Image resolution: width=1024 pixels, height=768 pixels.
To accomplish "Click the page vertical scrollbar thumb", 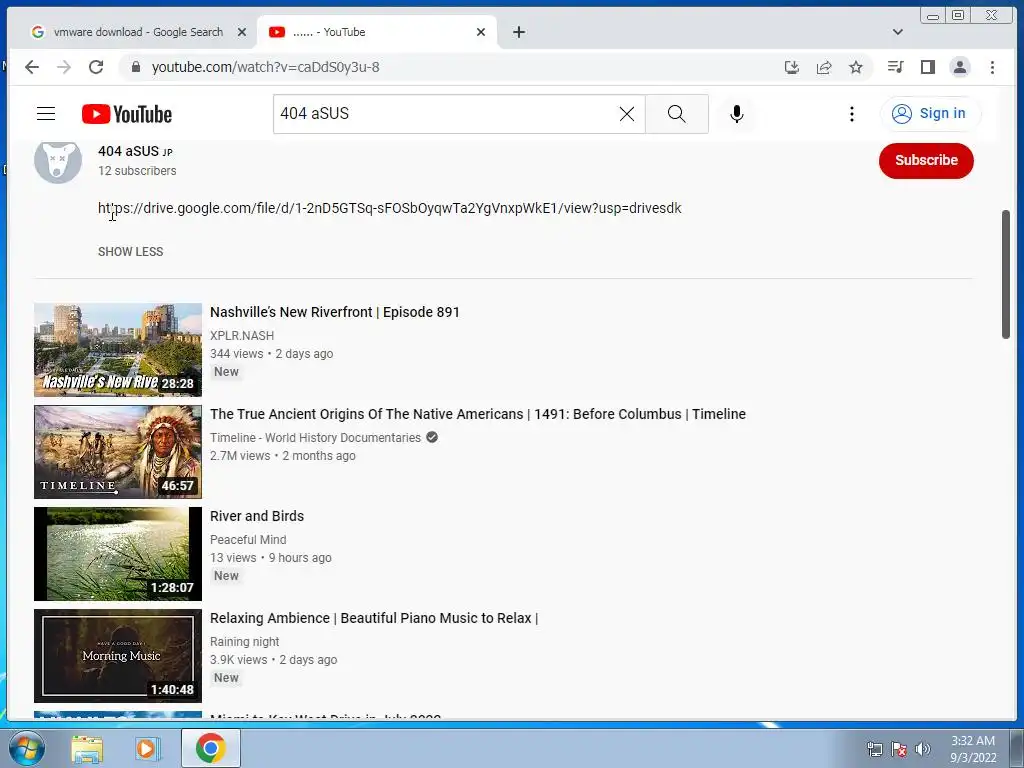I will point(1006,274).
